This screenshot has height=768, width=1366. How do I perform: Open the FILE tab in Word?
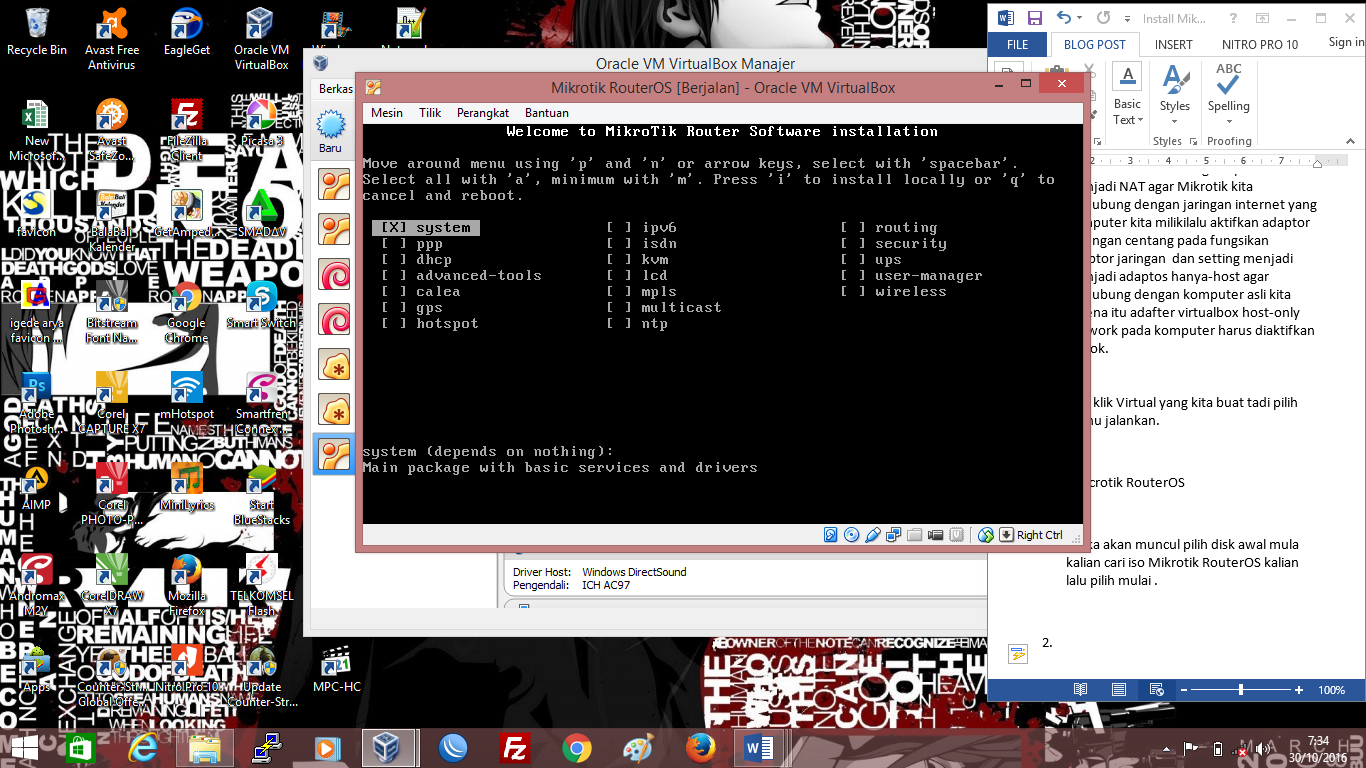[x=1018, y=44]
